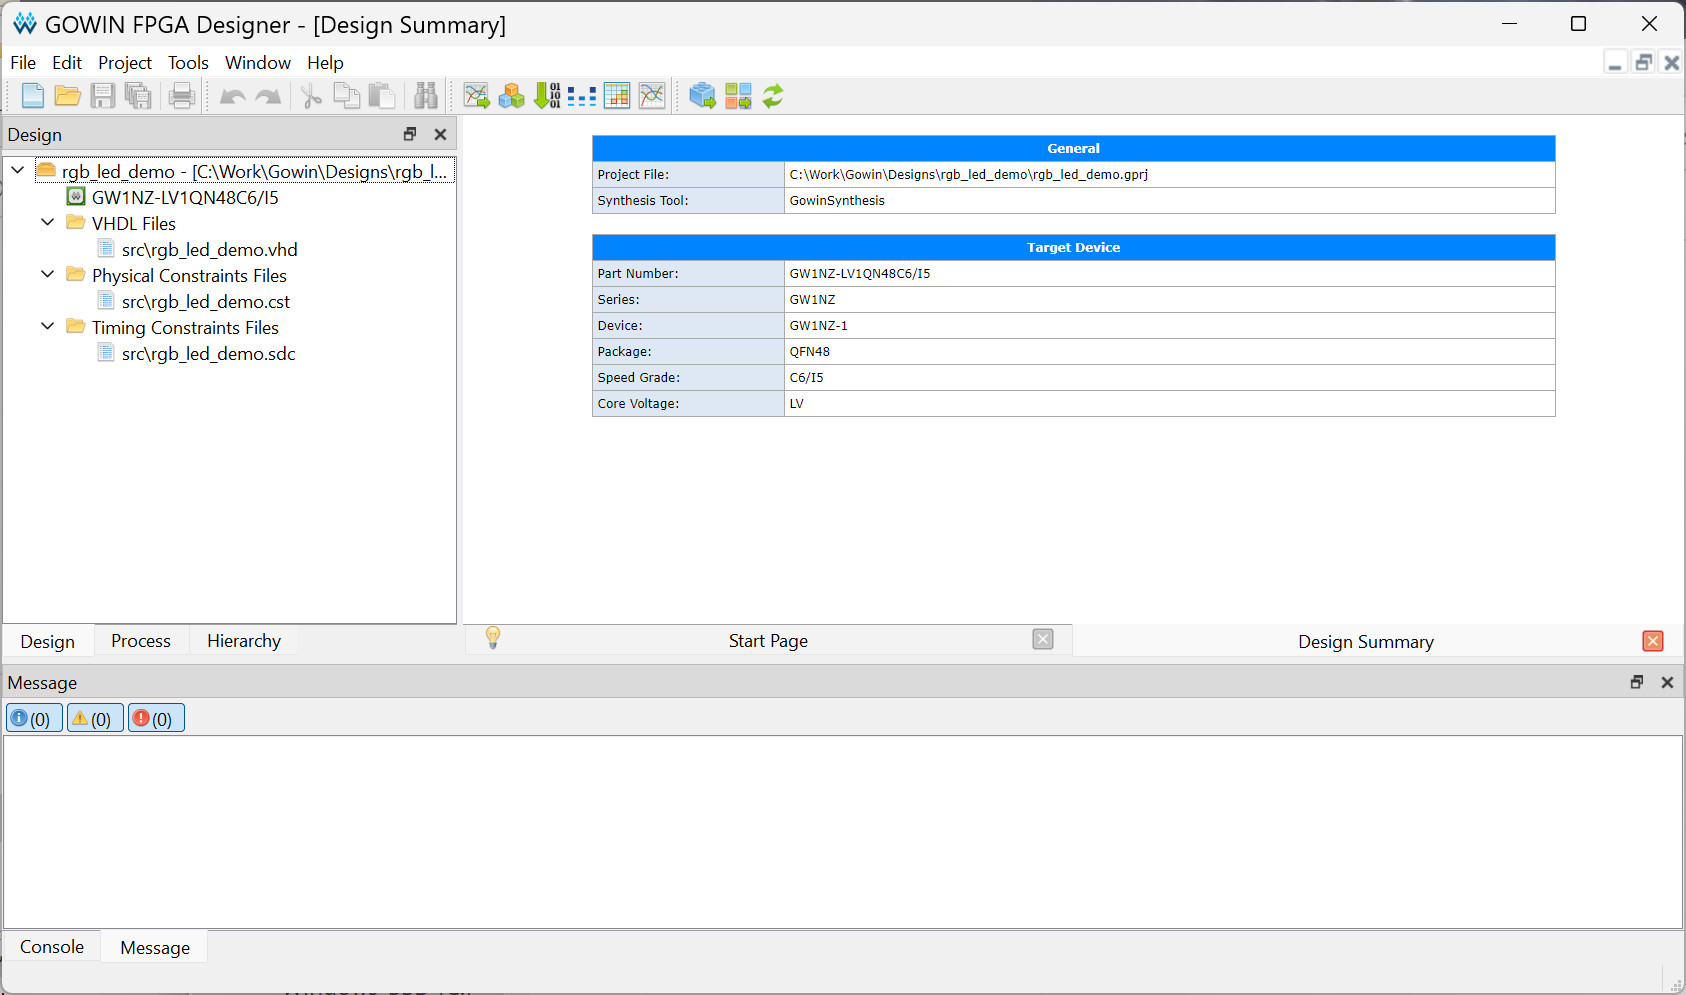Open the Help menu
The image size is (1686, 995).
click(x=325, y=63)
